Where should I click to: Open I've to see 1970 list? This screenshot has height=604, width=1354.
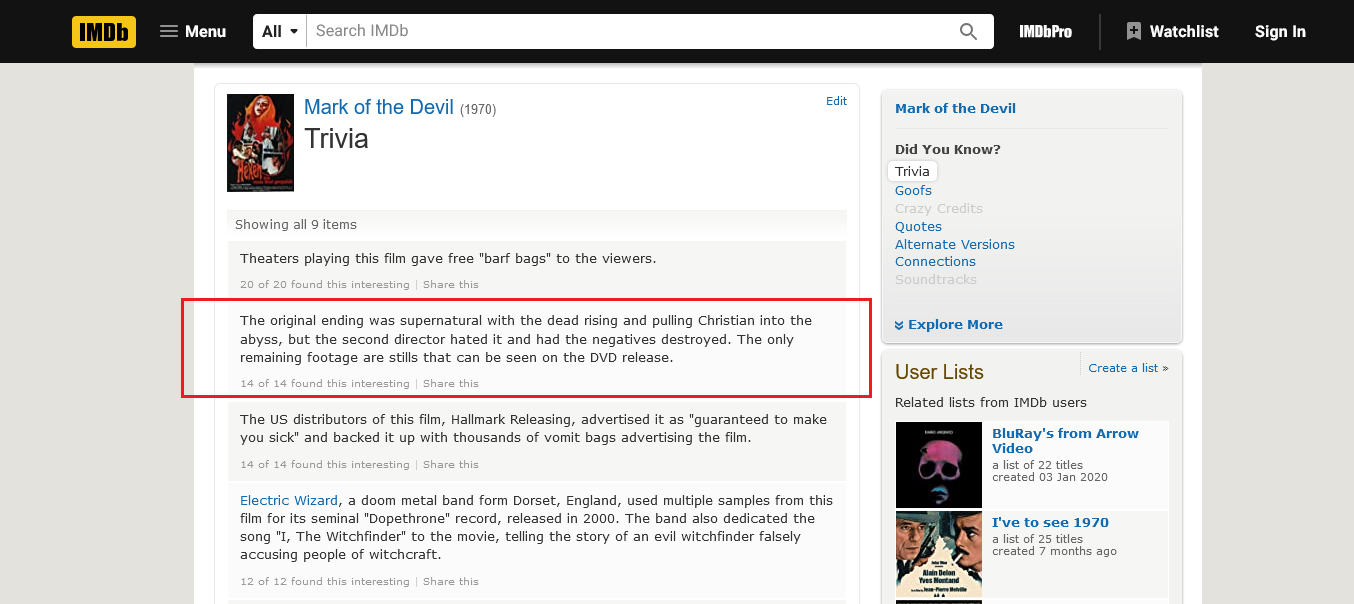pyautogui.click(x=1050, y=523)
